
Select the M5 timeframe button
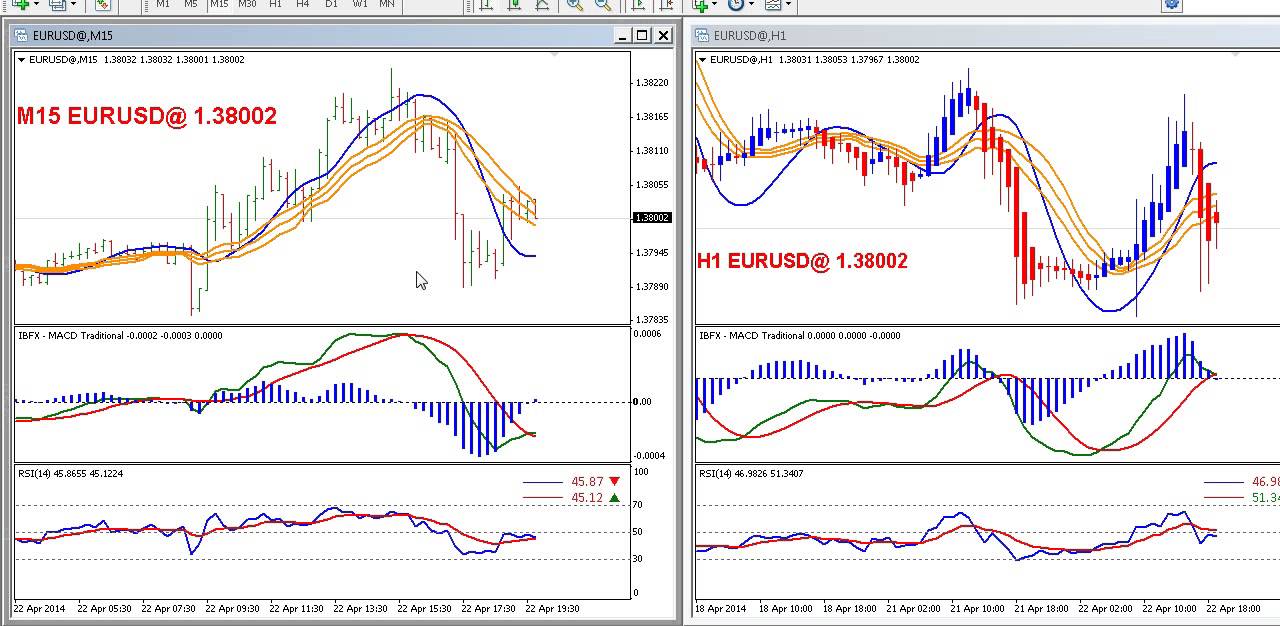click(190, 4)
